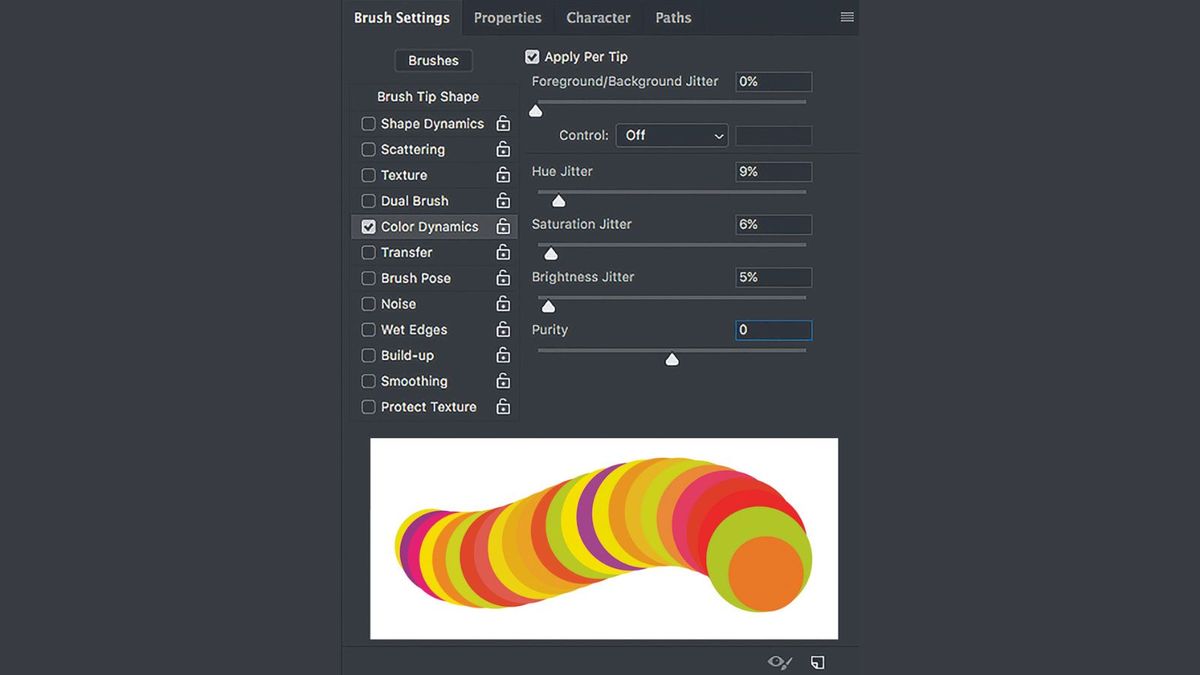Select the Transfer settings row
This screenshot has width=1200, height=675.
point(409,252)
